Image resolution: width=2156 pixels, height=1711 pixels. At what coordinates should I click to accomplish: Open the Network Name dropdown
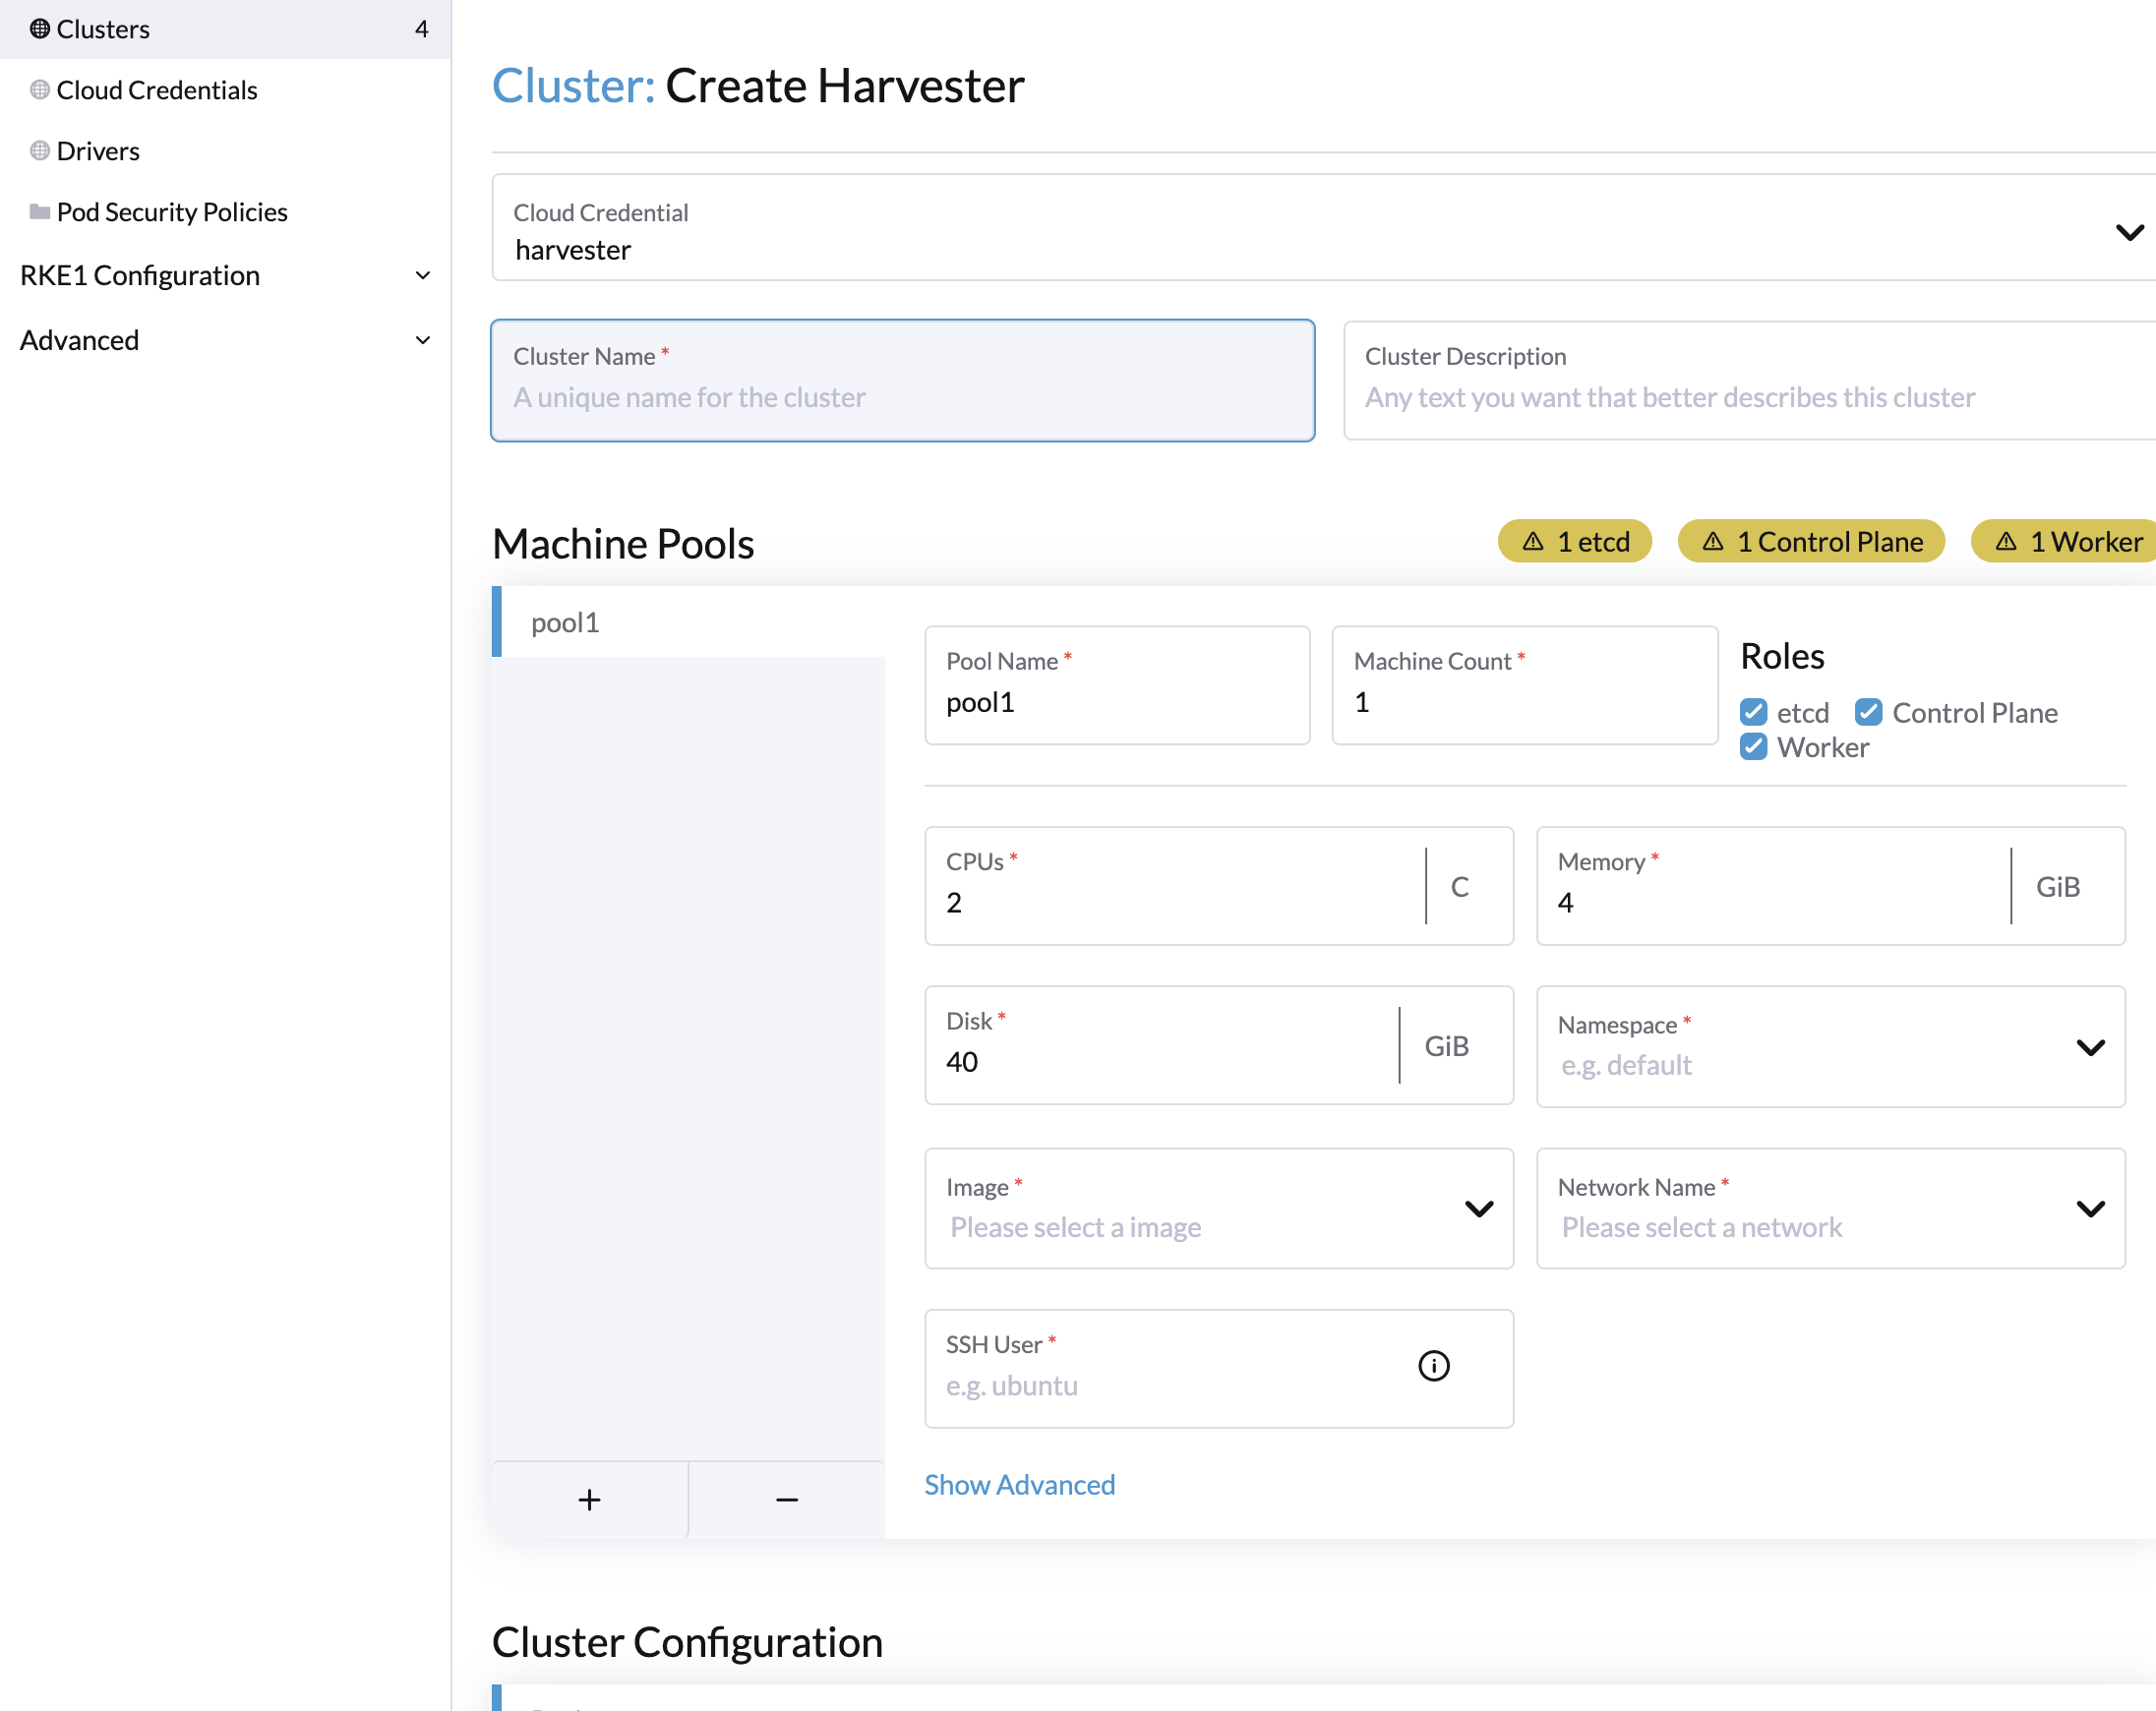(2091, 1209)
